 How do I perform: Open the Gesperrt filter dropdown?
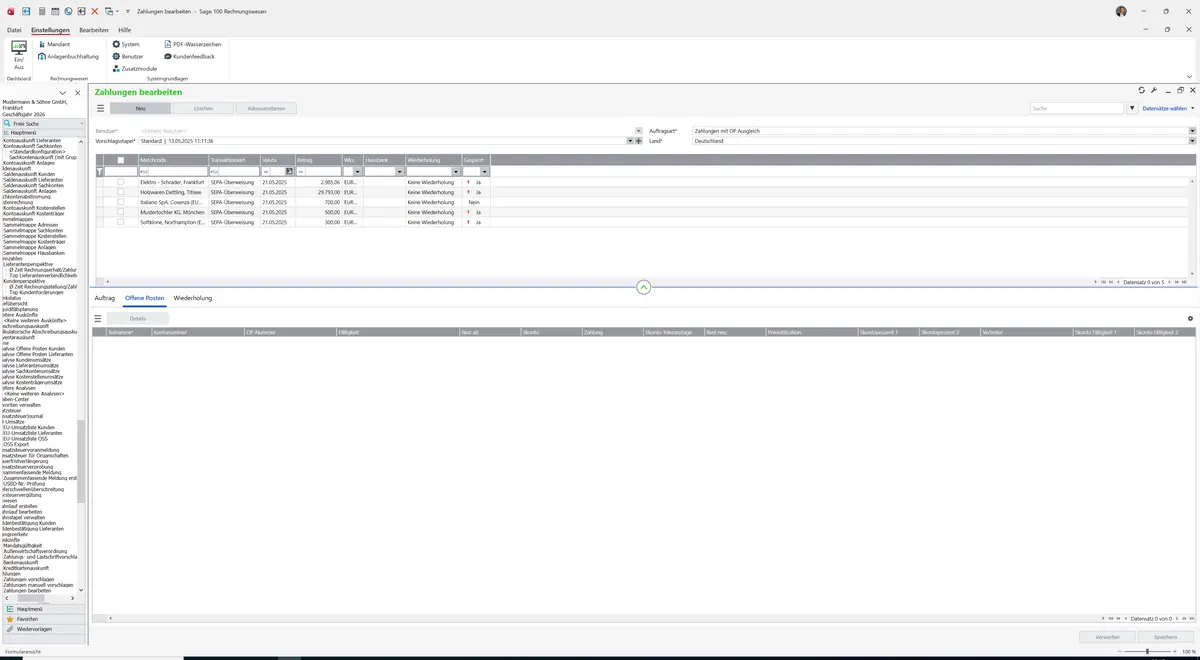(485, 172)
